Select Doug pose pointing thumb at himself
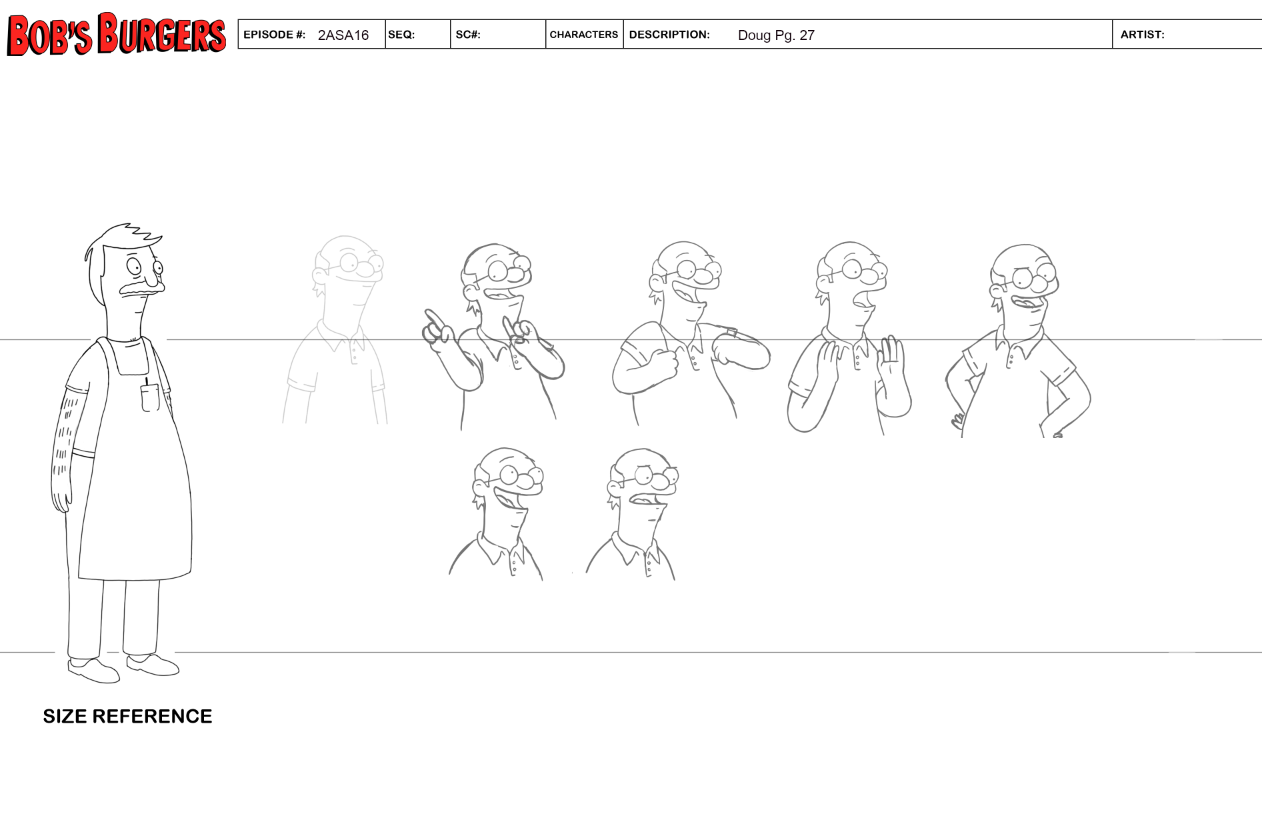This screenshot has height=819, width=1262. click(691, 333)
